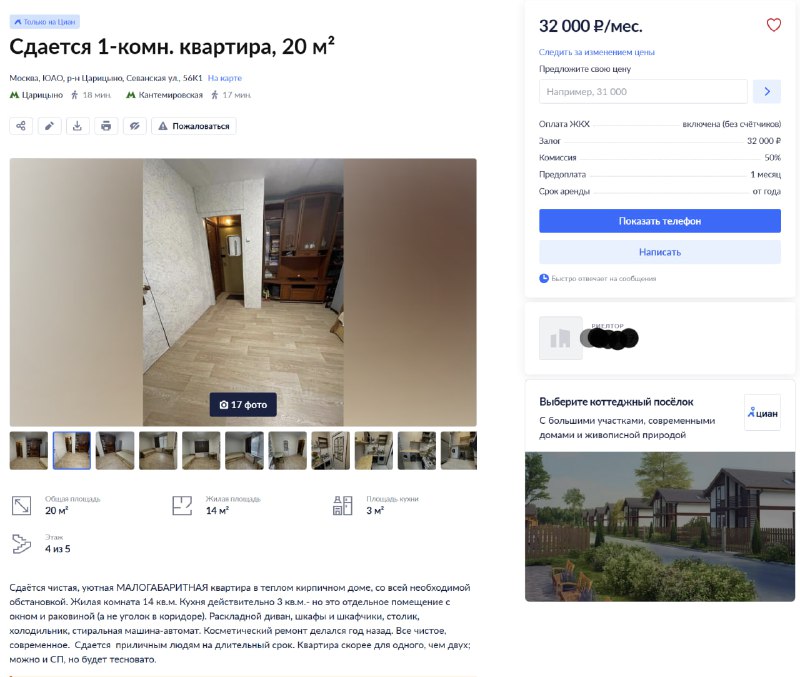Print the listing using the printer icon
This screenshot has width=800, height=677.
(106, 126)
